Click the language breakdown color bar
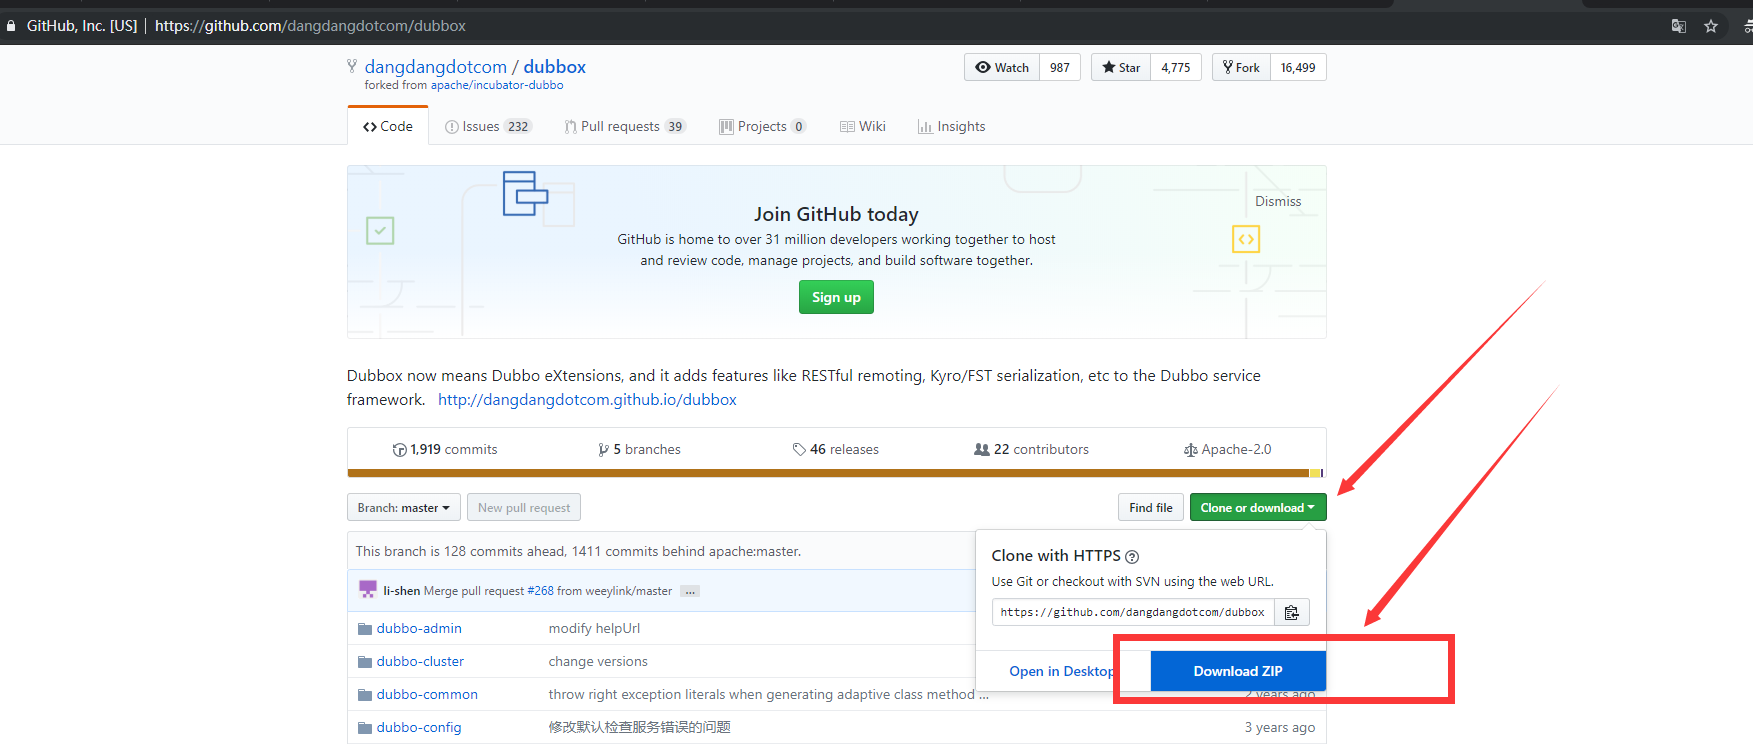Image resolution: width=1753 pixels, height=744 pixels. coord(836,473)
